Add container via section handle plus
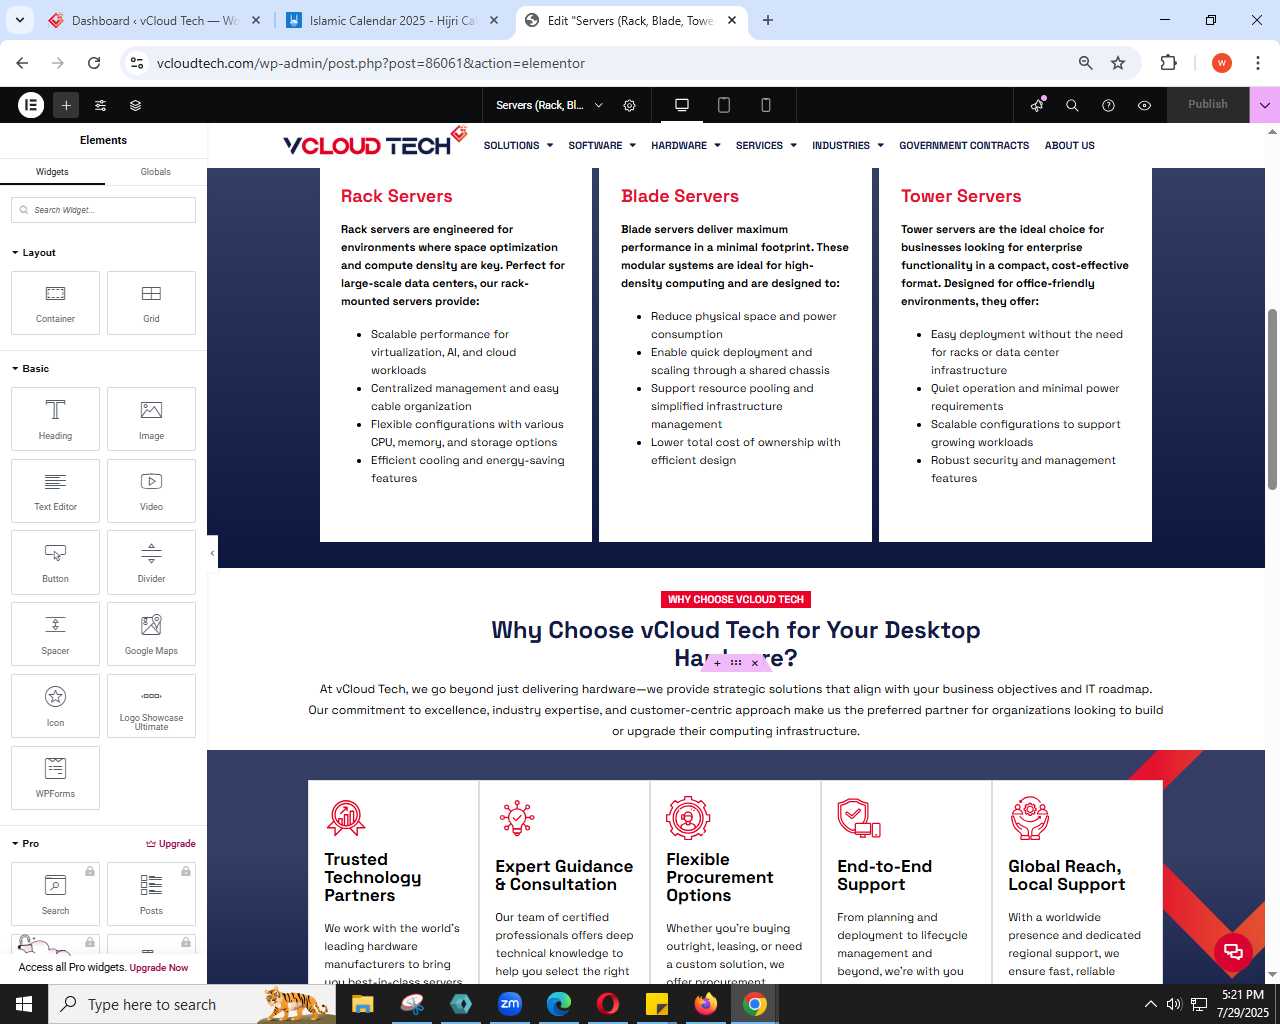 pyautogui.click(x=717, y=663)
